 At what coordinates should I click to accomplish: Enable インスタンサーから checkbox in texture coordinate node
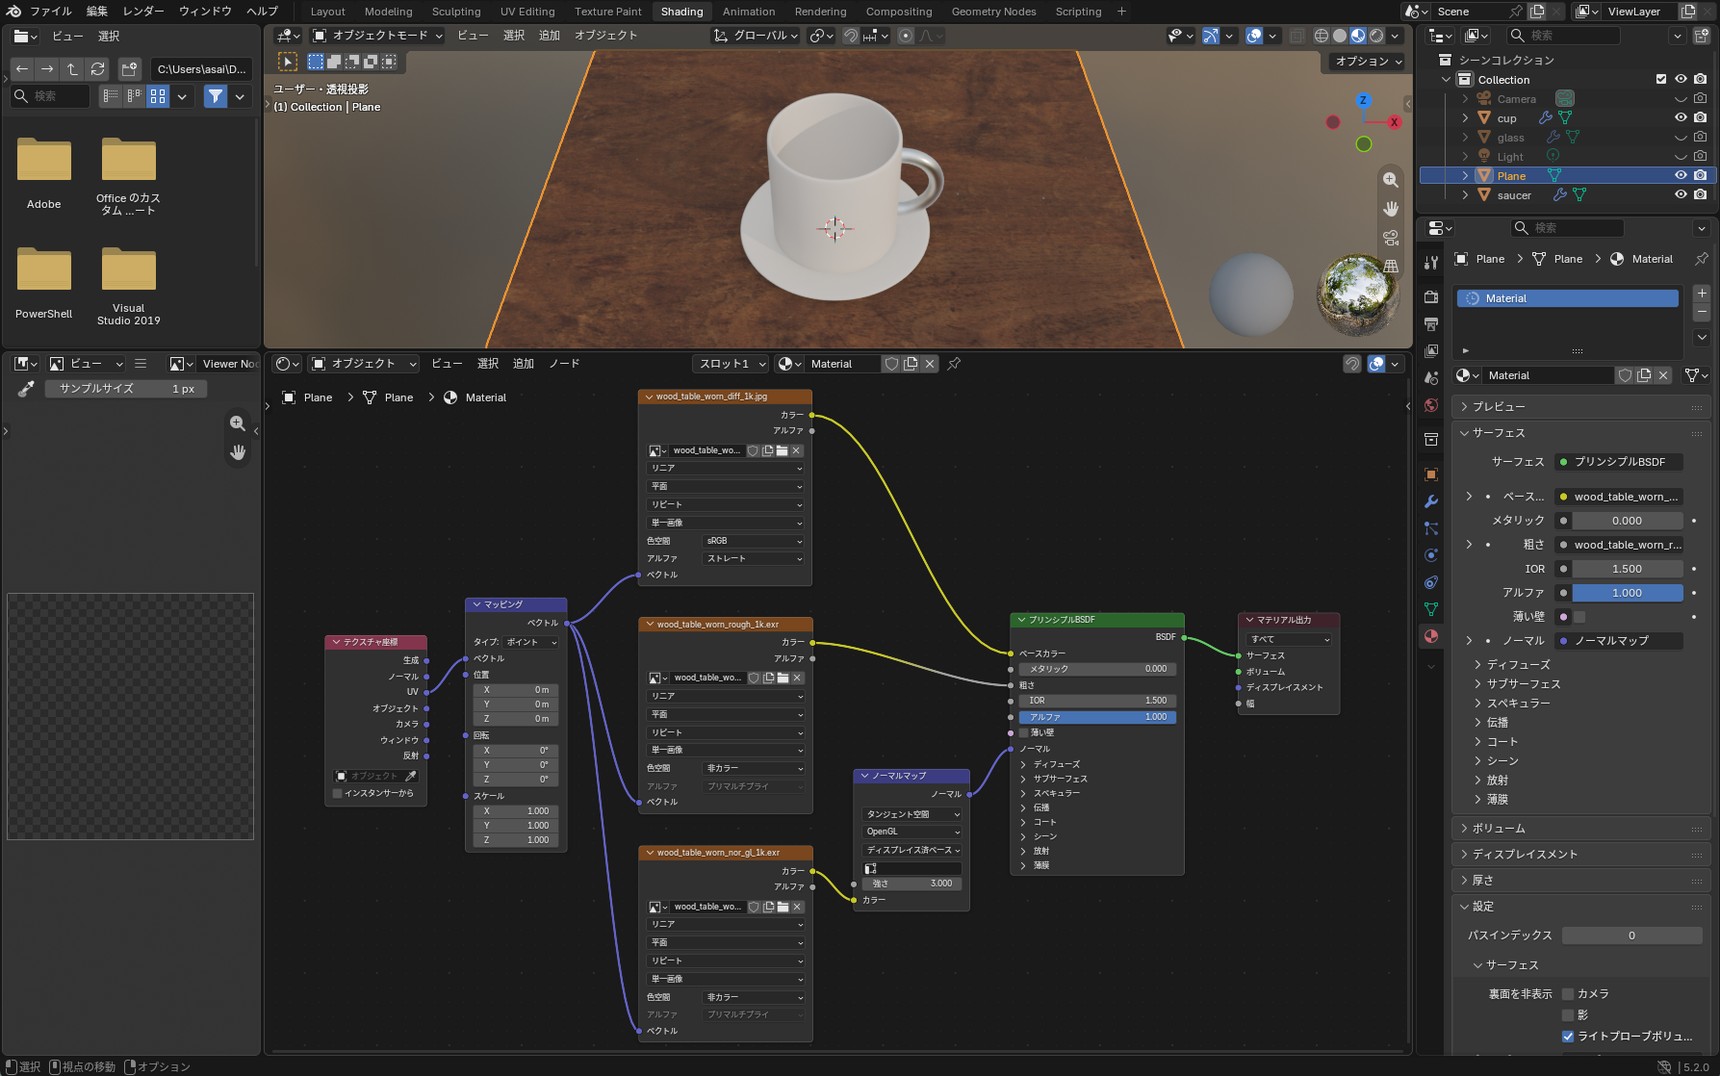338,793
